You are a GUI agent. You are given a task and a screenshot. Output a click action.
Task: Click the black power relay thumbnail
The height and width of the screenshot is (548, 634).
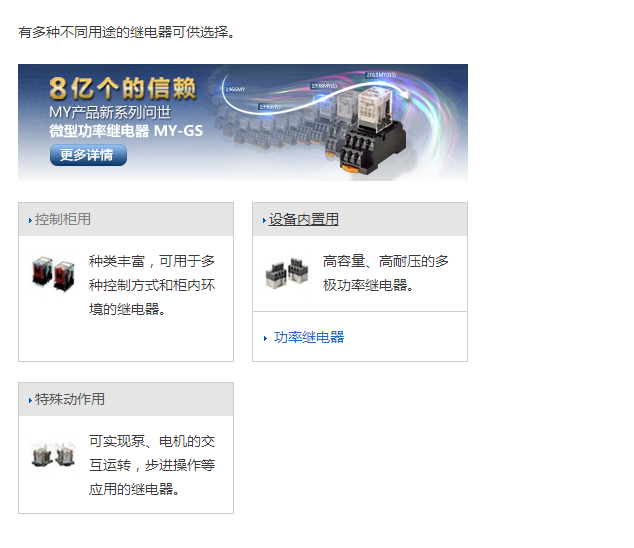[287, 273]
